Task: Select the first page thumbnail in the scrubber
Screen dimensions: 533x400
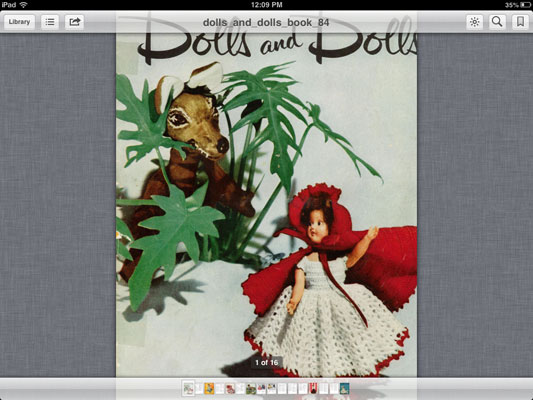Action: (188, 388)
